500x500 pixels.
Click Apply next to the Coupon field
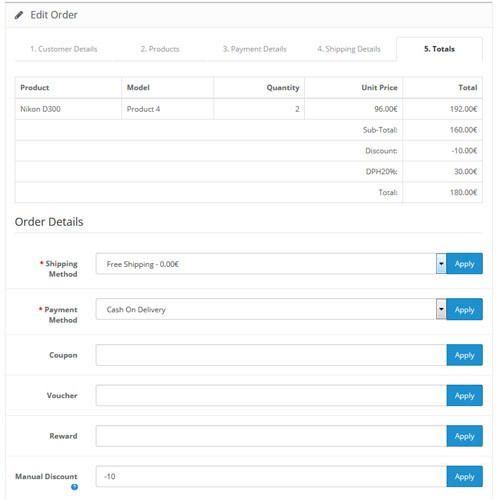pyautogui.click(x=464, y=355)
